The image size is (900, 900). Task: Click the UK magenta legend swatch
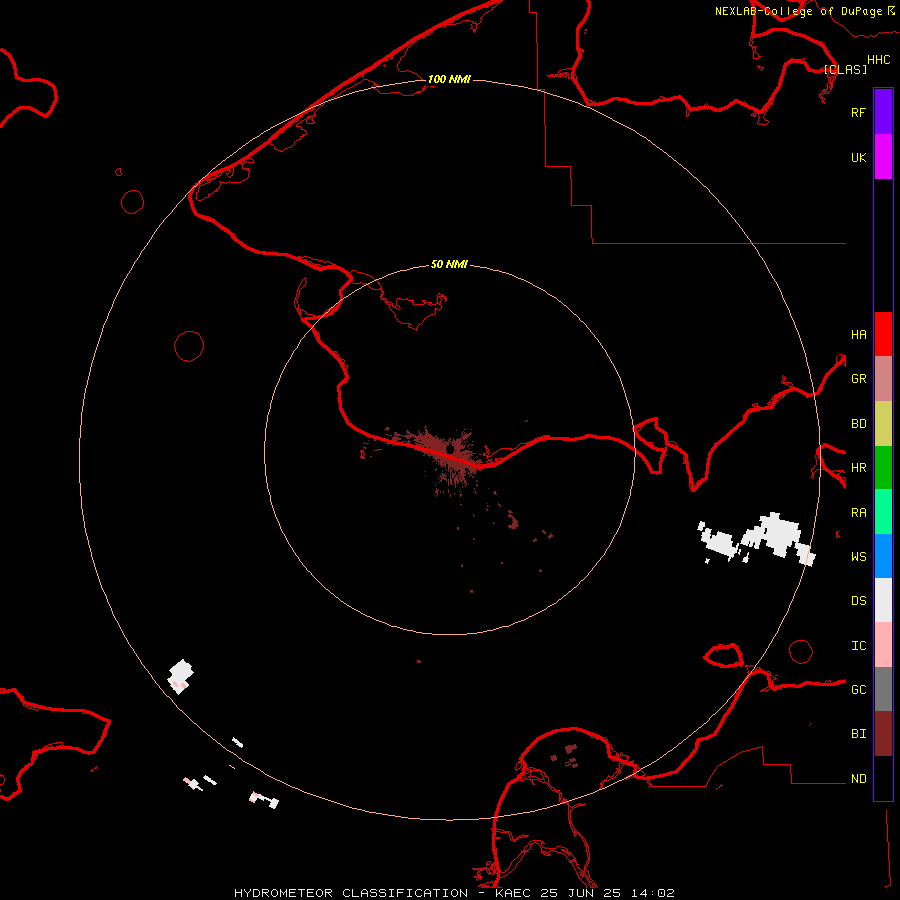click(883, 157)
